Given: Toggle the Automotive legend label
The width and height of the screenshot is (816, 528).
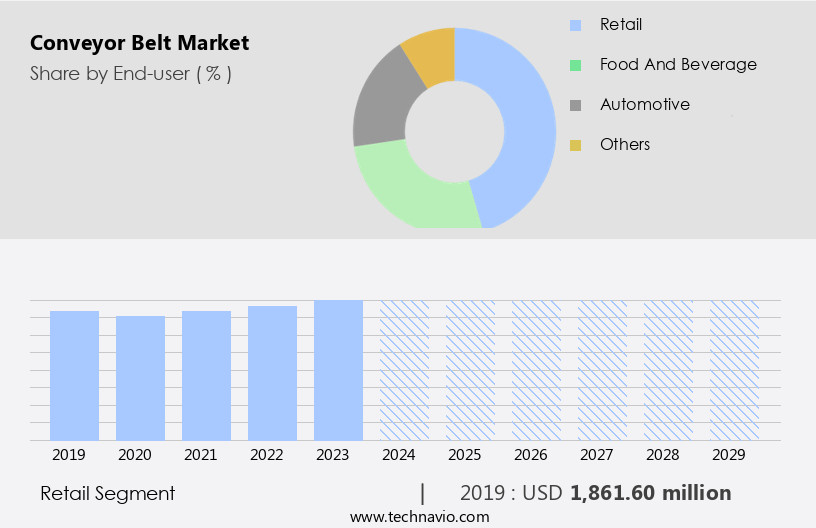Looking at the screenshot, I should click(644, 104).
